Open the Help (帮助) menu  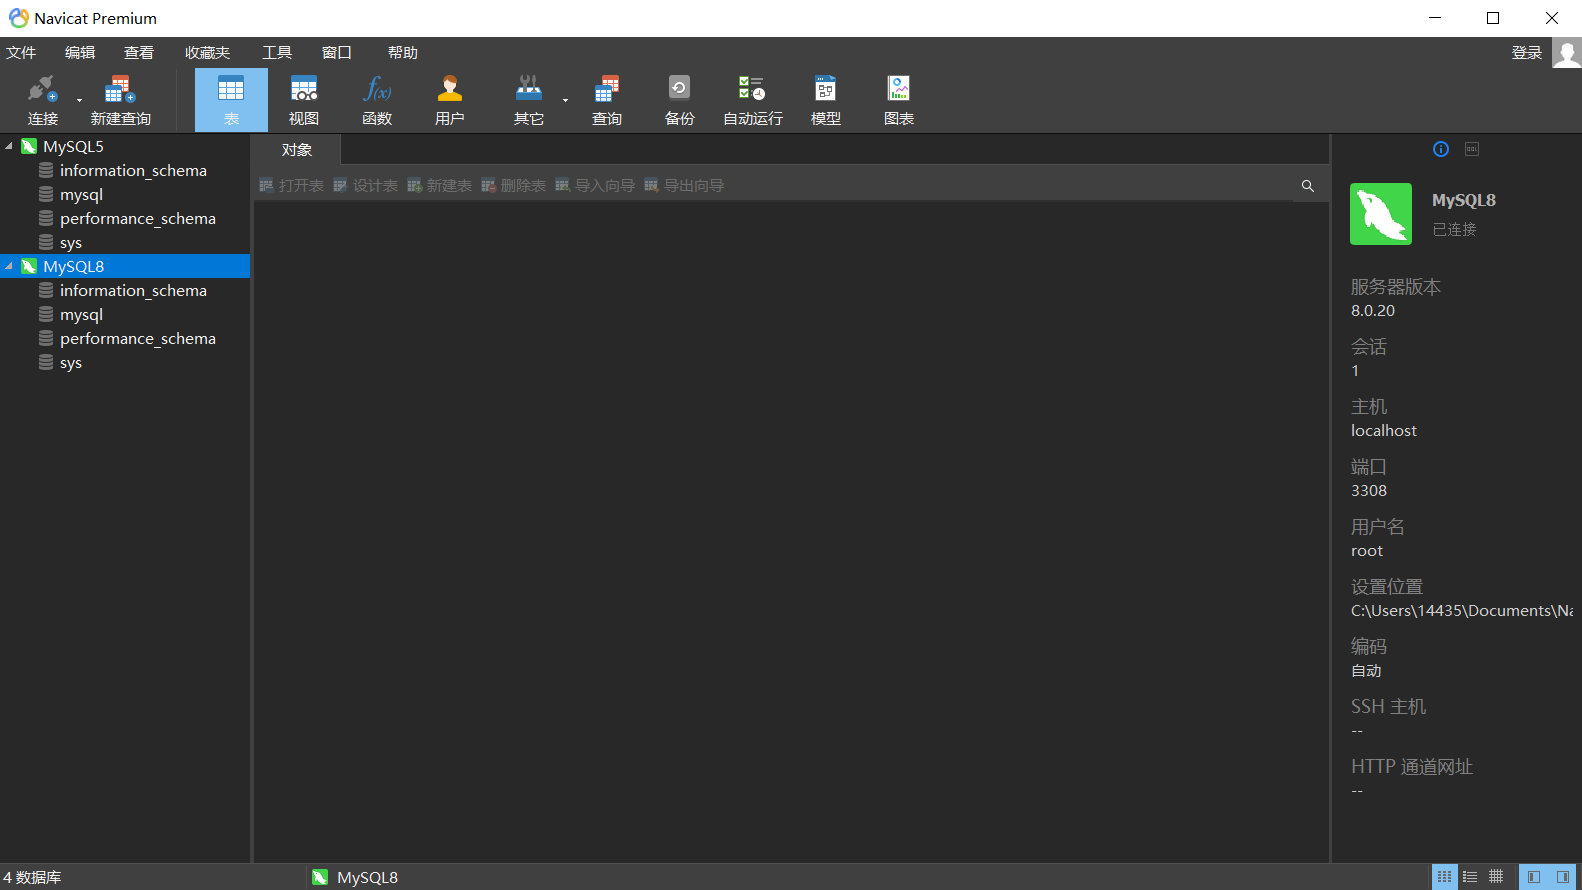click(x=403, y=53)
